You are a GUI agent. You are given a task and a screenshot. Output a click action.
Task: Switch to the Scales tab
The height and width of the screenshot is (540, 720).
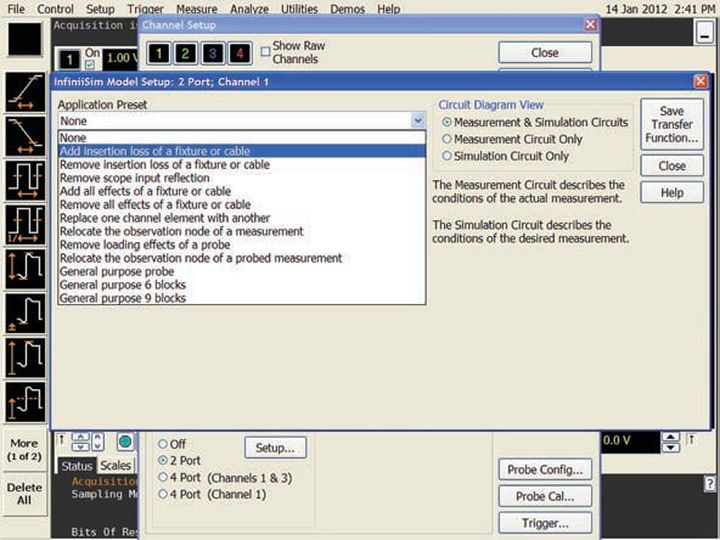click(115, 465)
